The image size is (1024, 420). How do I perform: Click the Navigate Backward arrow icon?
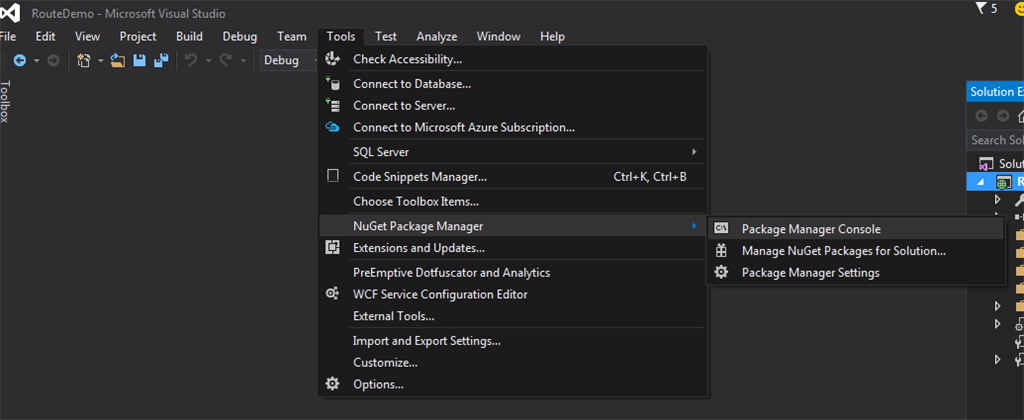pyautogui.click(x=19, y=60)
